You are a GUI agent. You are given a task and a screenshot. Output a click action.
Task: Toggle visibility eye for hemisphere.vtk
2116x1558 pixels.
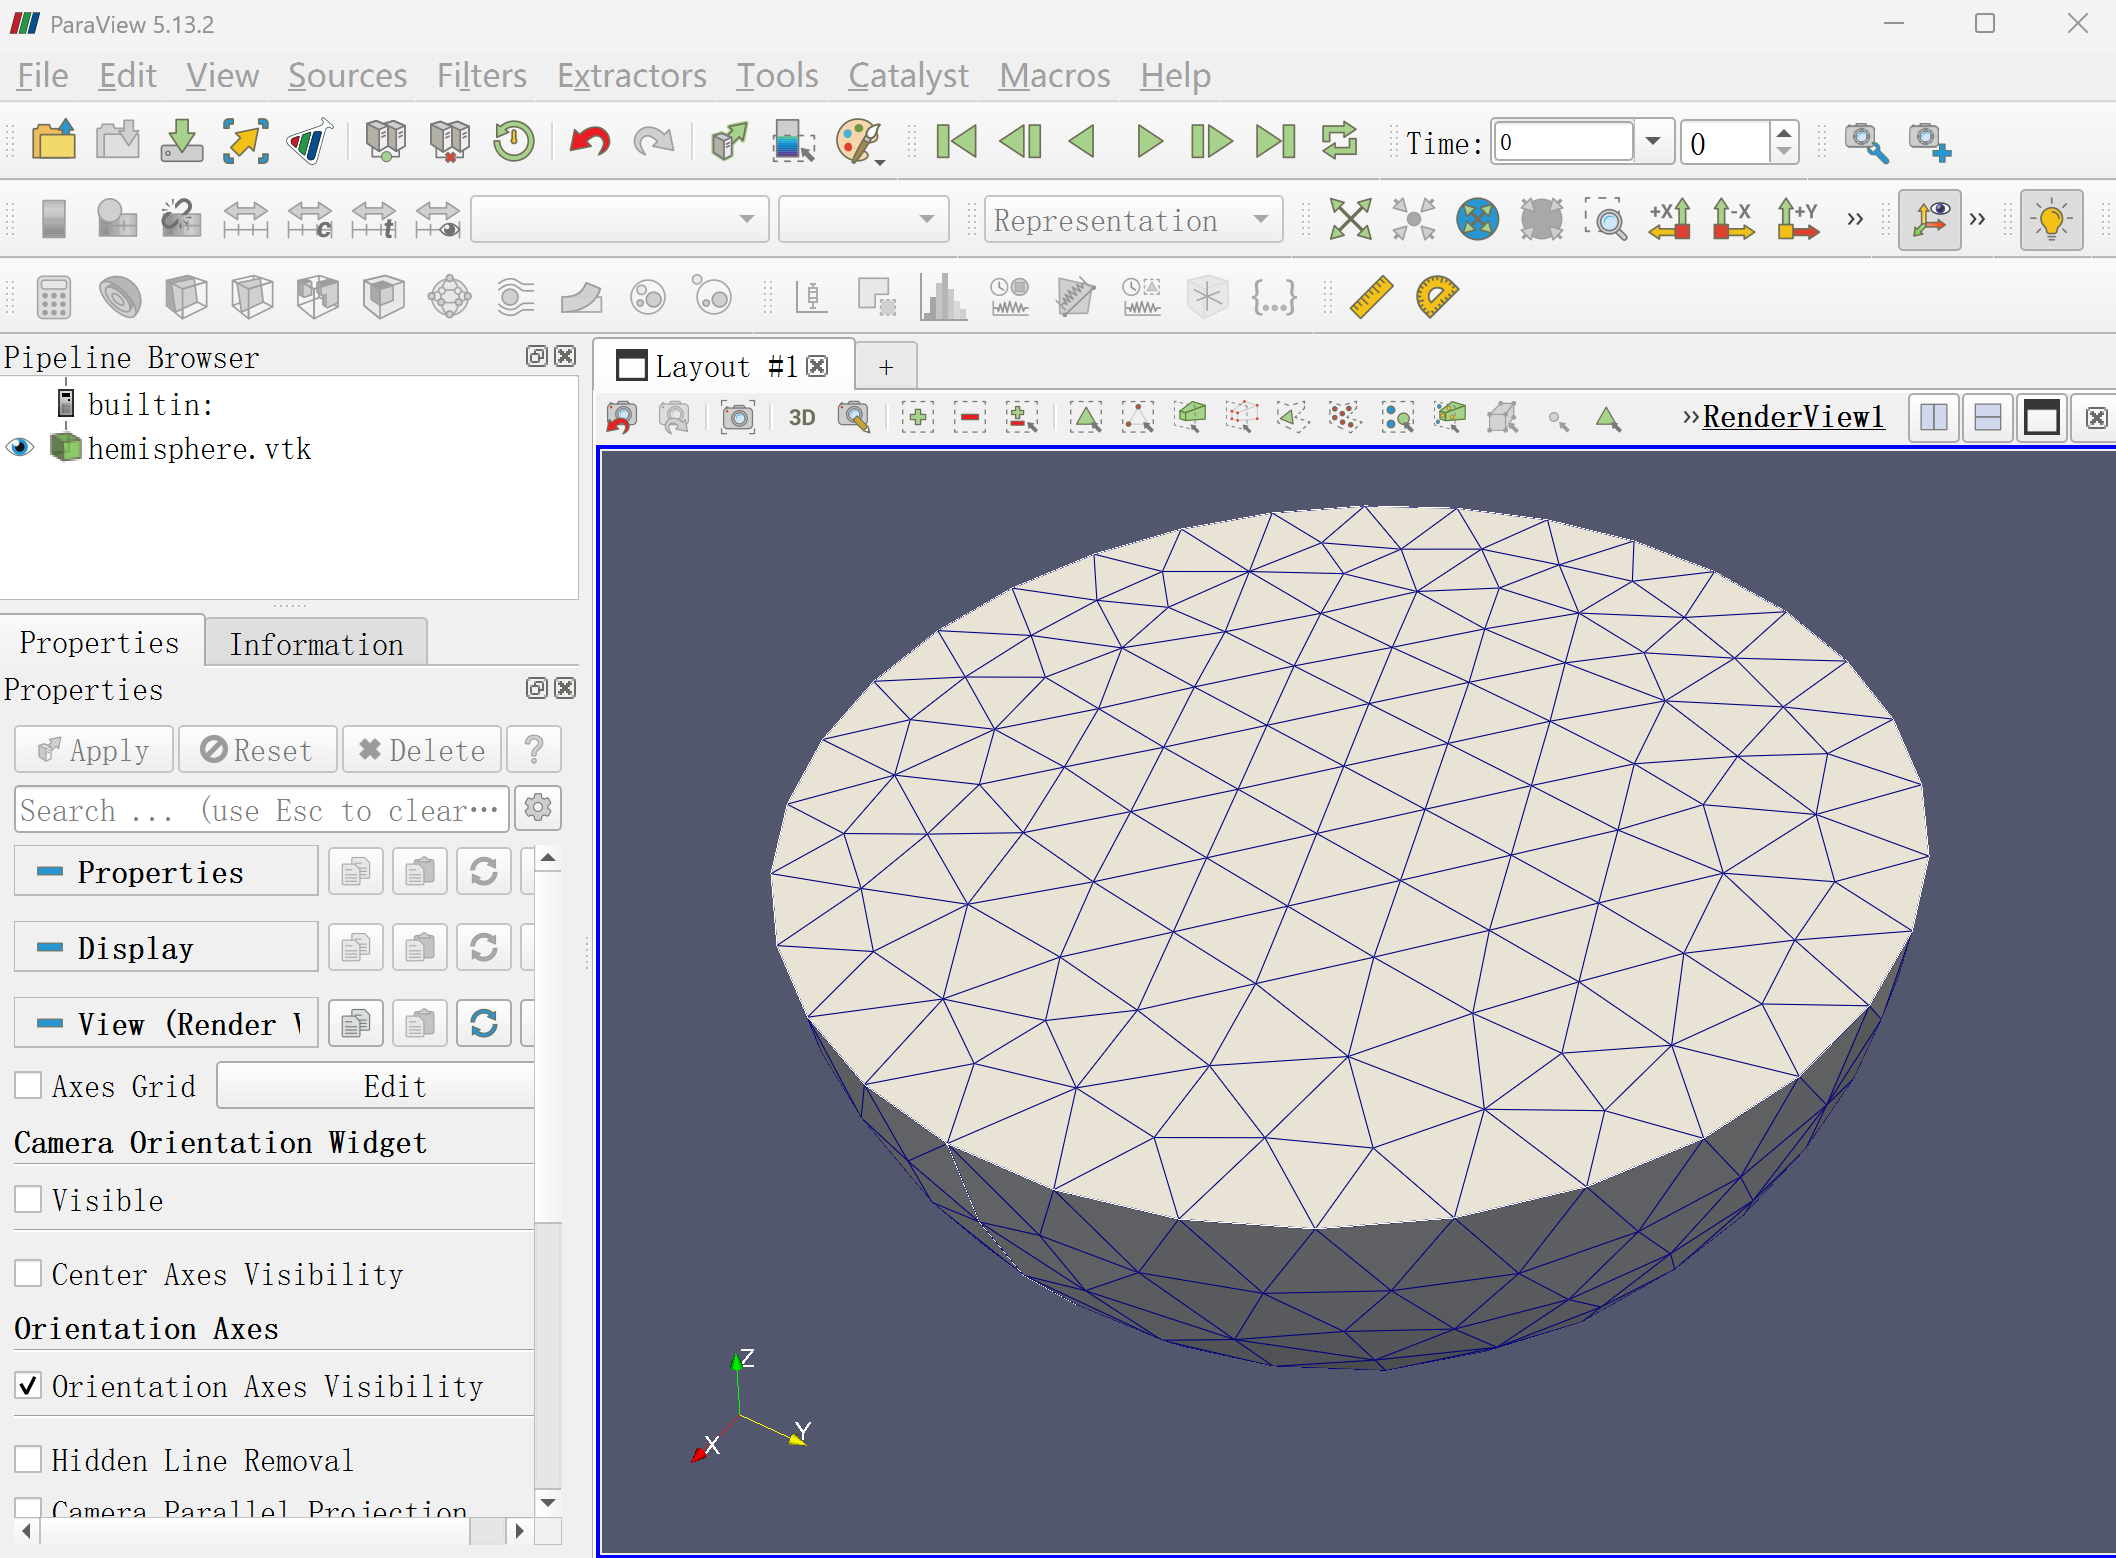click(x=20, y=448)
